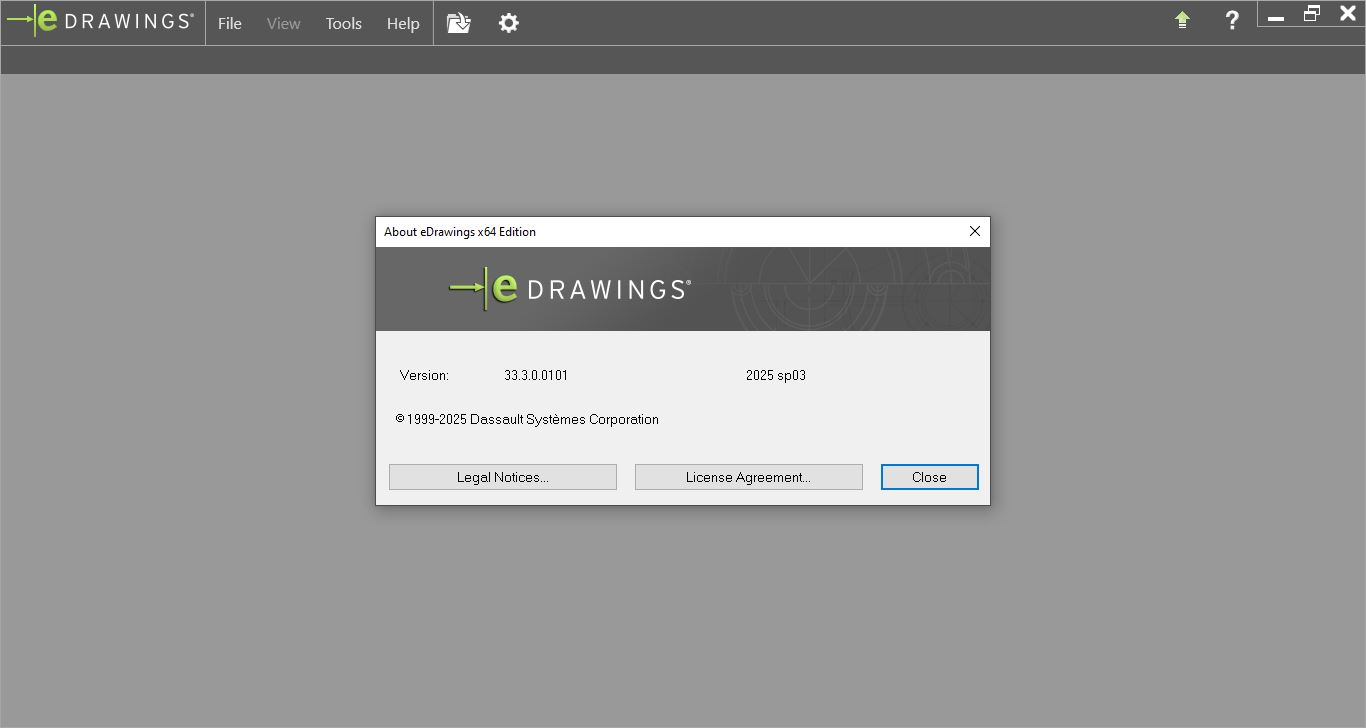The width and height of the screenshot is (1366, 728).
Task: Open the settings gear icon
Action: tap(509, 22)
